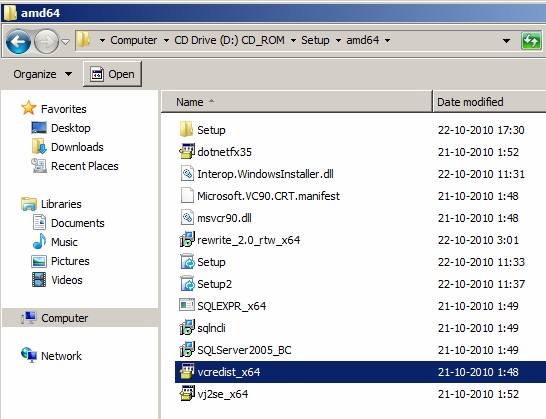Open the Pictures library
Viewport: 546px width, 419px height.
pyautogui.click(x=70, y=261)
